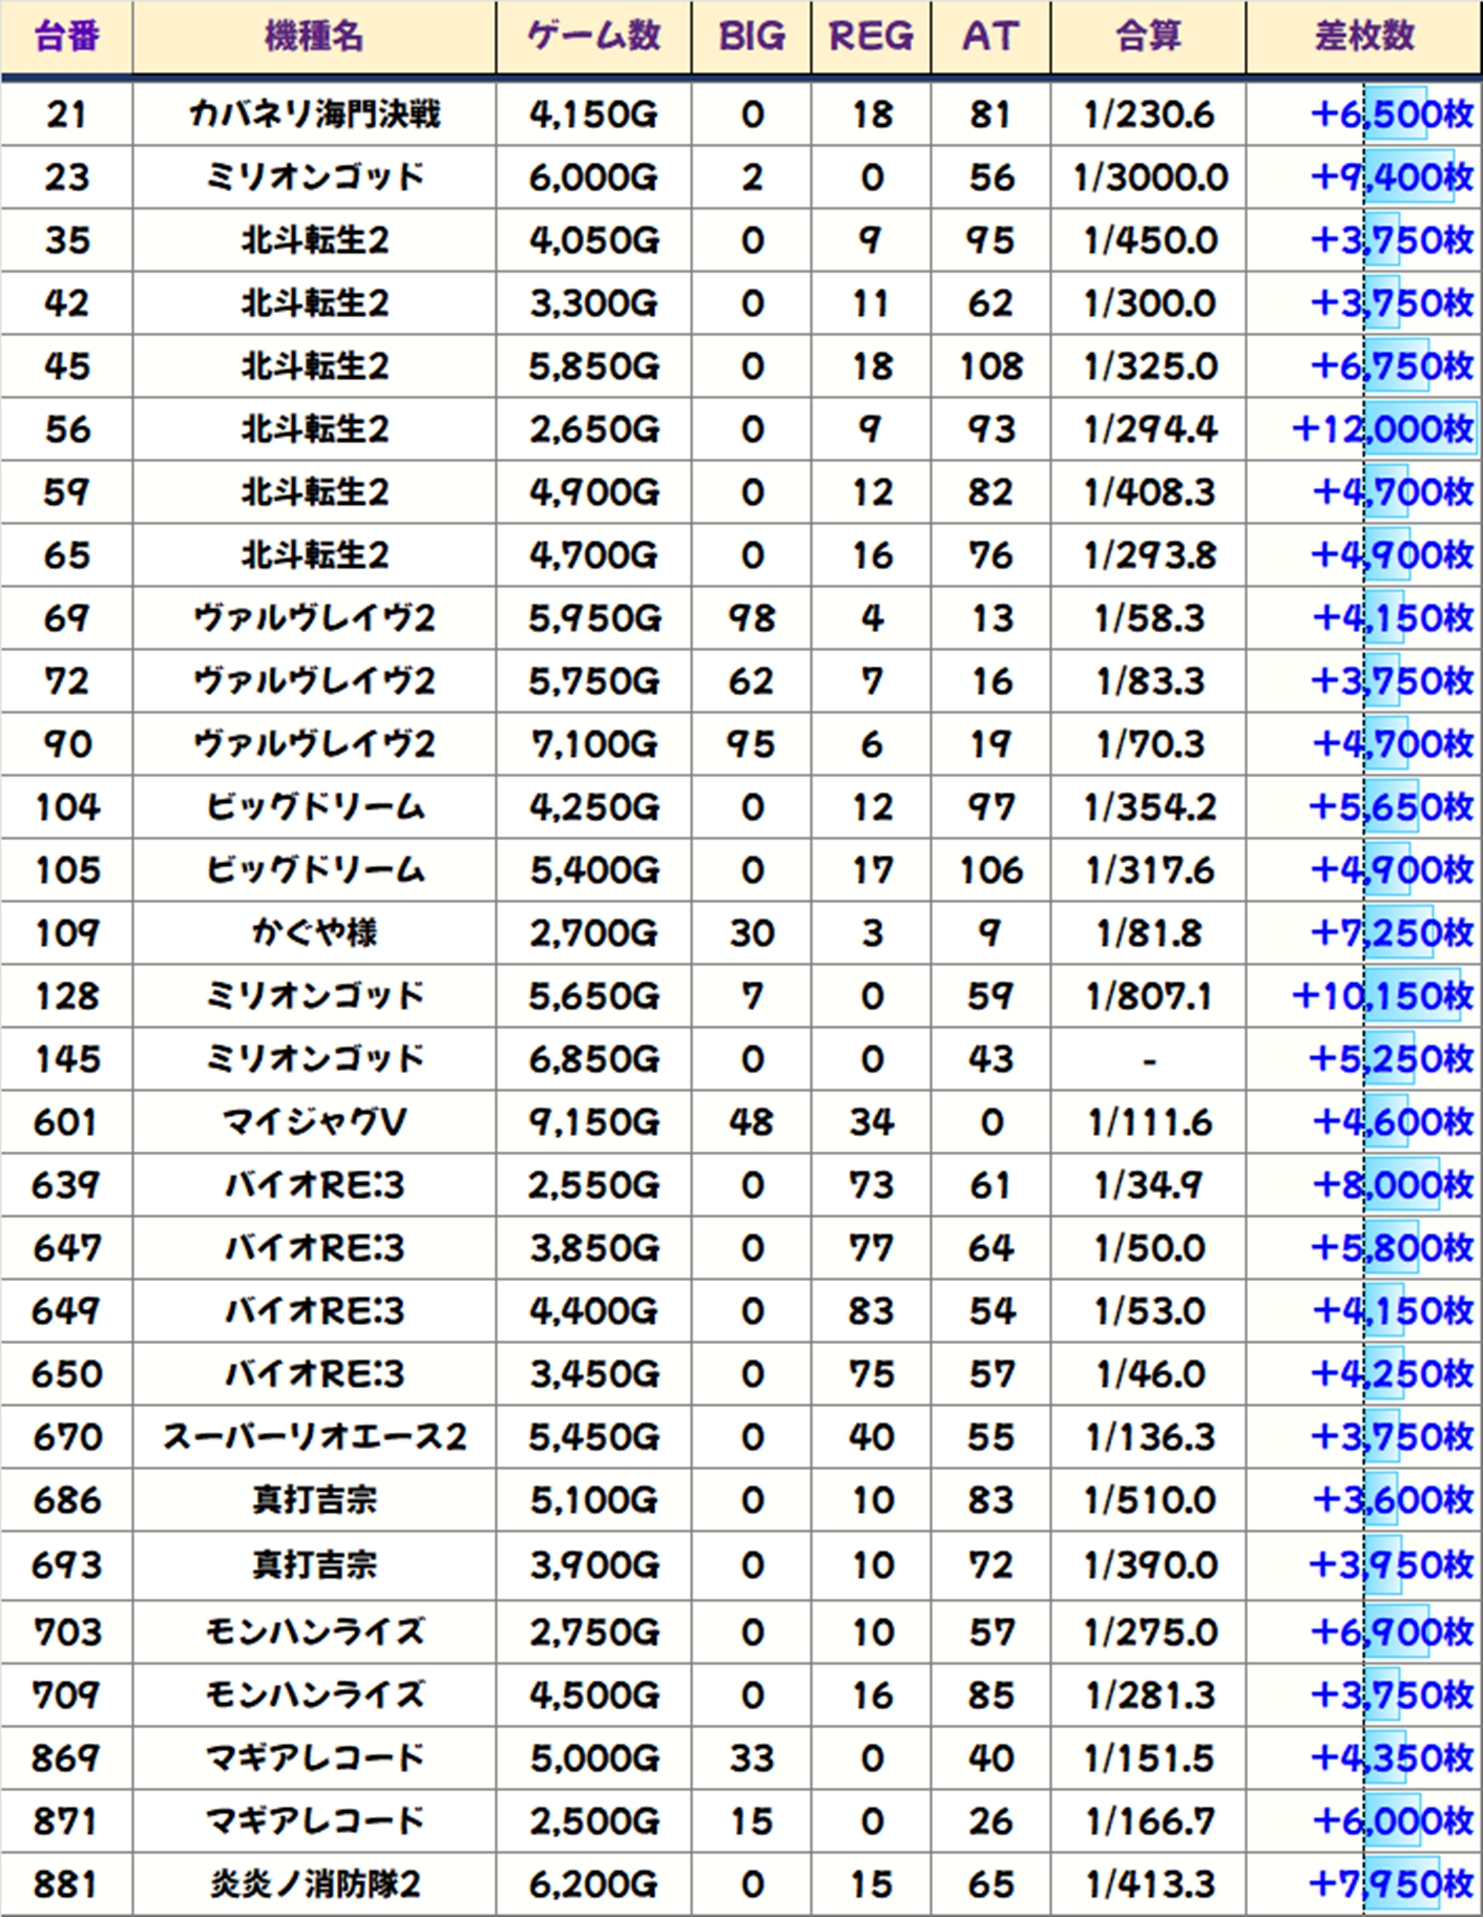Click machine number 881 cell

[x=66, y=1885]
